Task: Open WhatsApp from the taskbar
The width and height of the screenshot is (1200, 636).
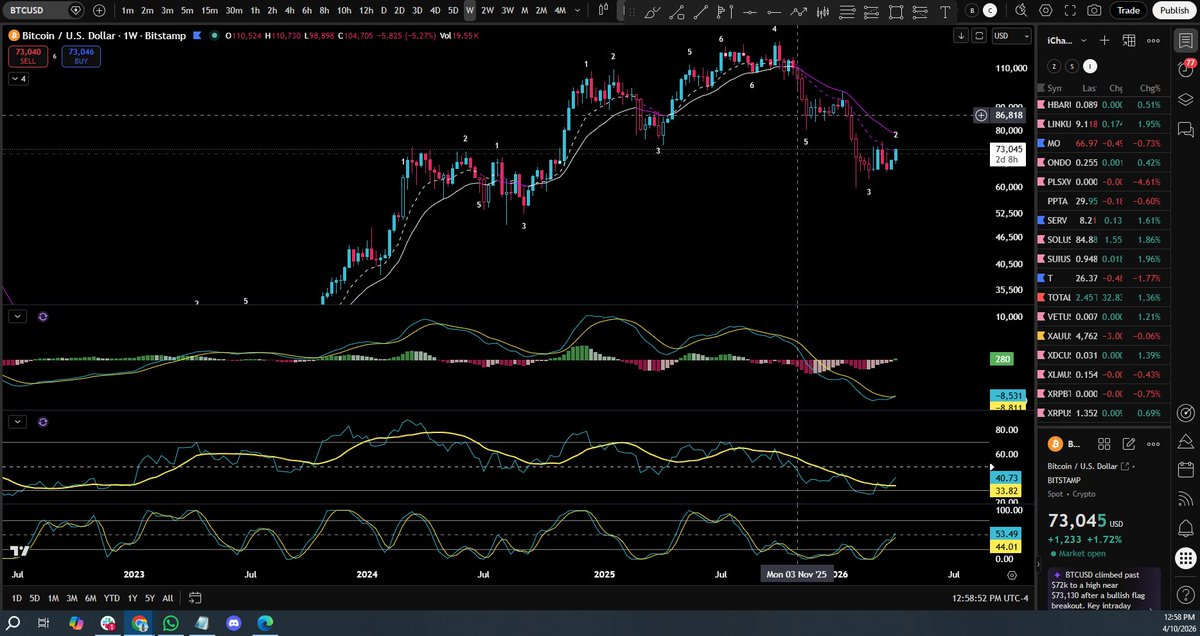Action: [170, 623]
